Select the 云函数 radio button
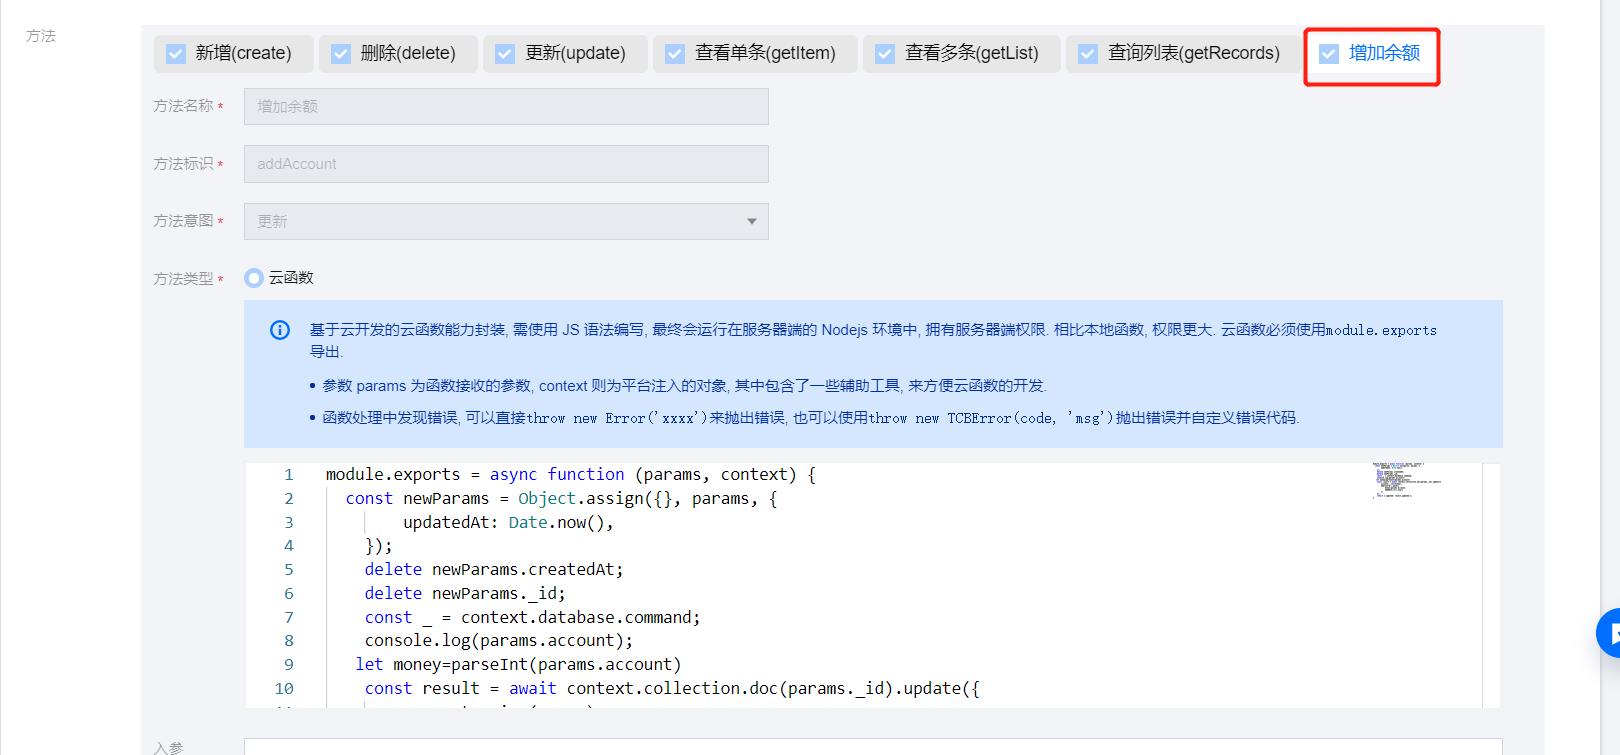Image resolution: width=1620 pixels, height=755 pixels. pyautogui.click(x=254, y=278)
